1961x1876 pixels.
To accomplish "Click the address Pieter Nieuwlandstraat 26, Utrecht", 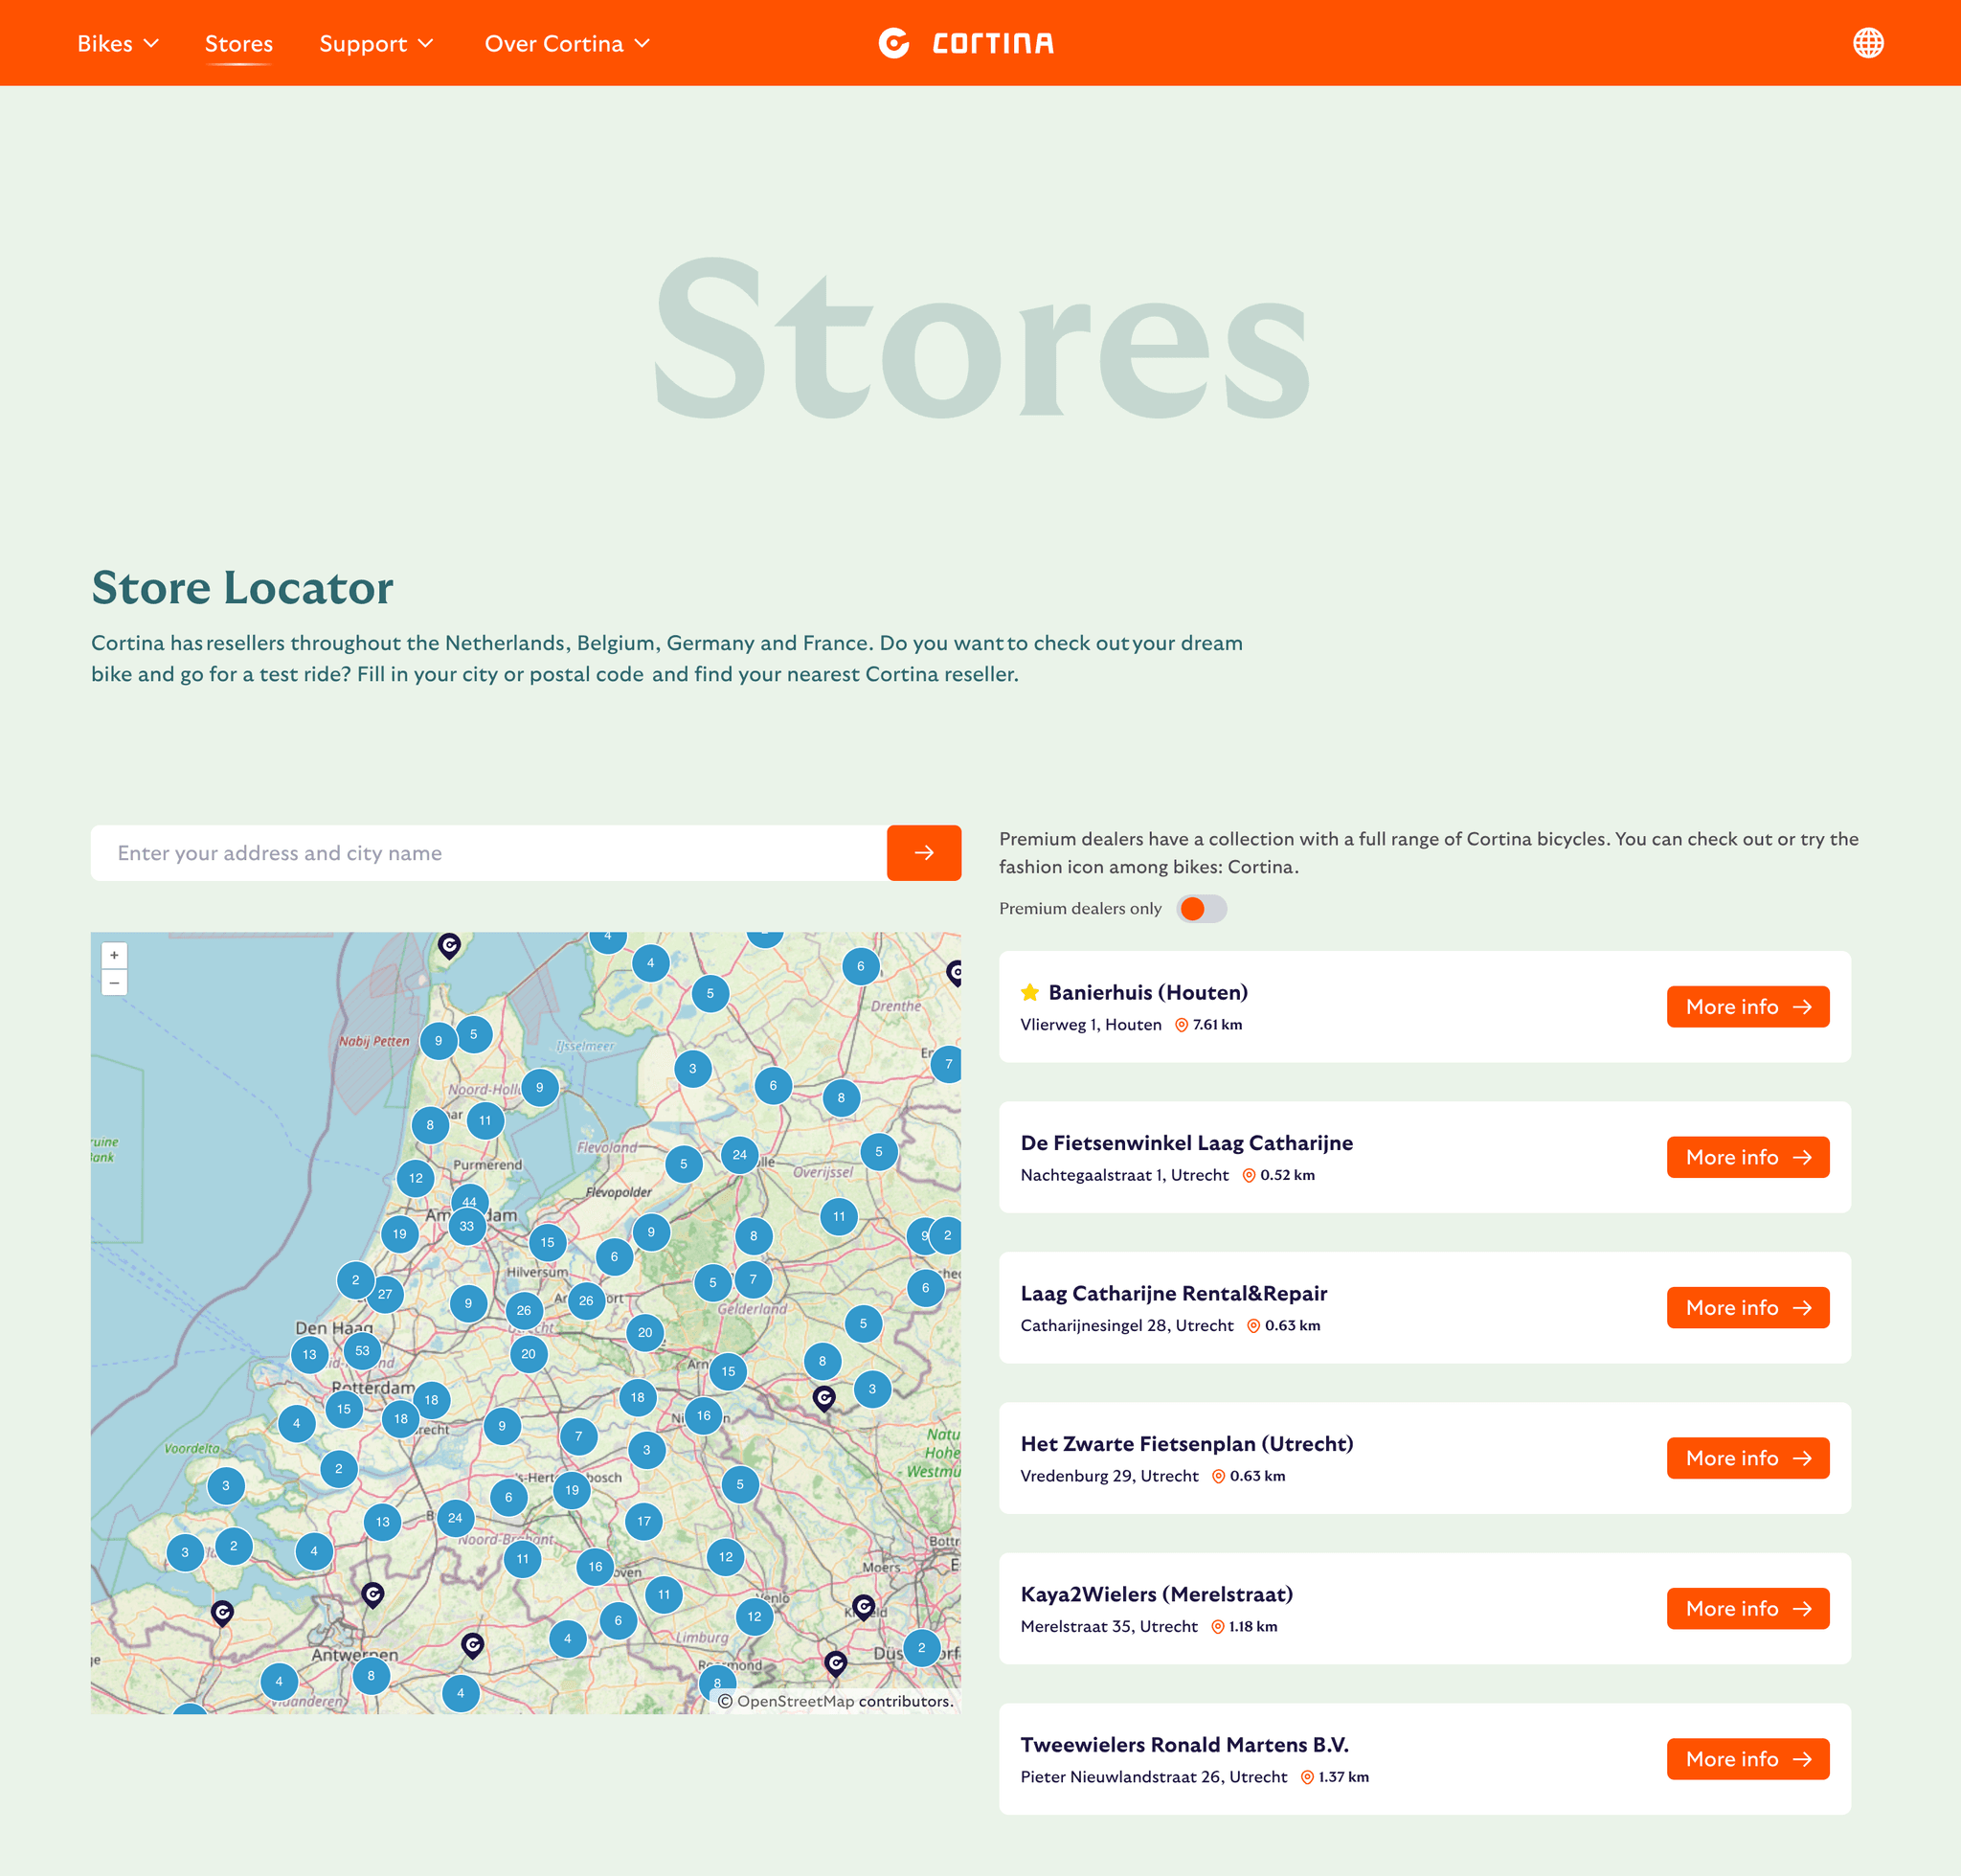I will [x=1153, y=1777].
